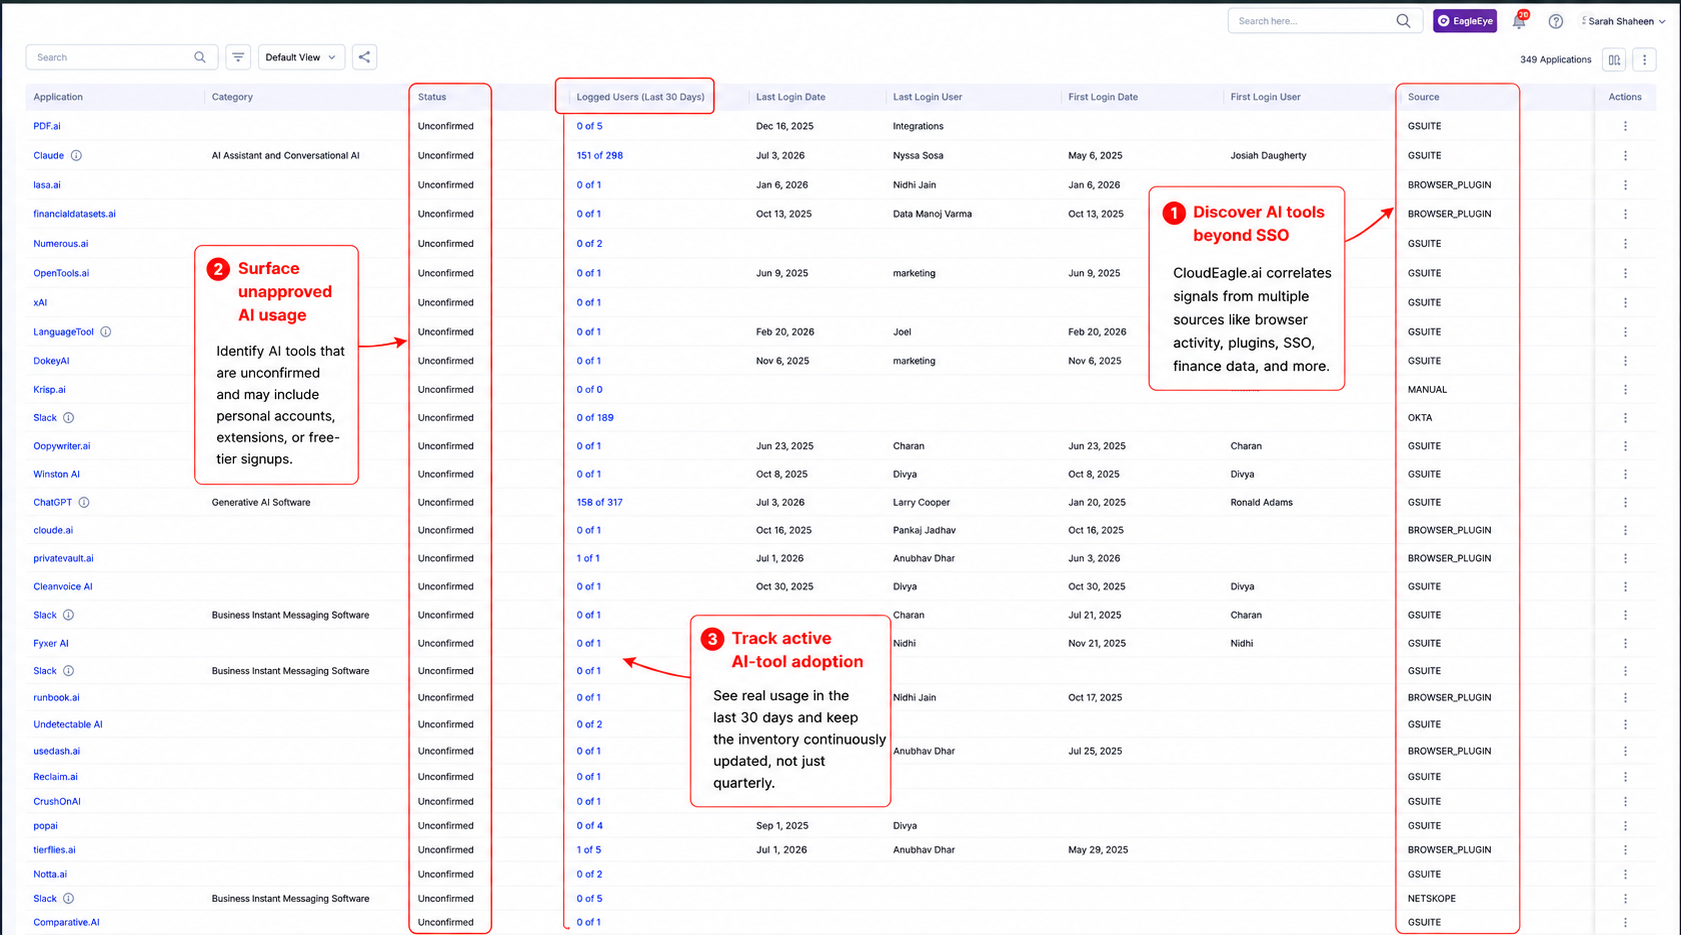Viewport: 1681px width, 935px height.
Task: Sort by Logged Users (Last 30 Days) header
Action: click(640, 97)
